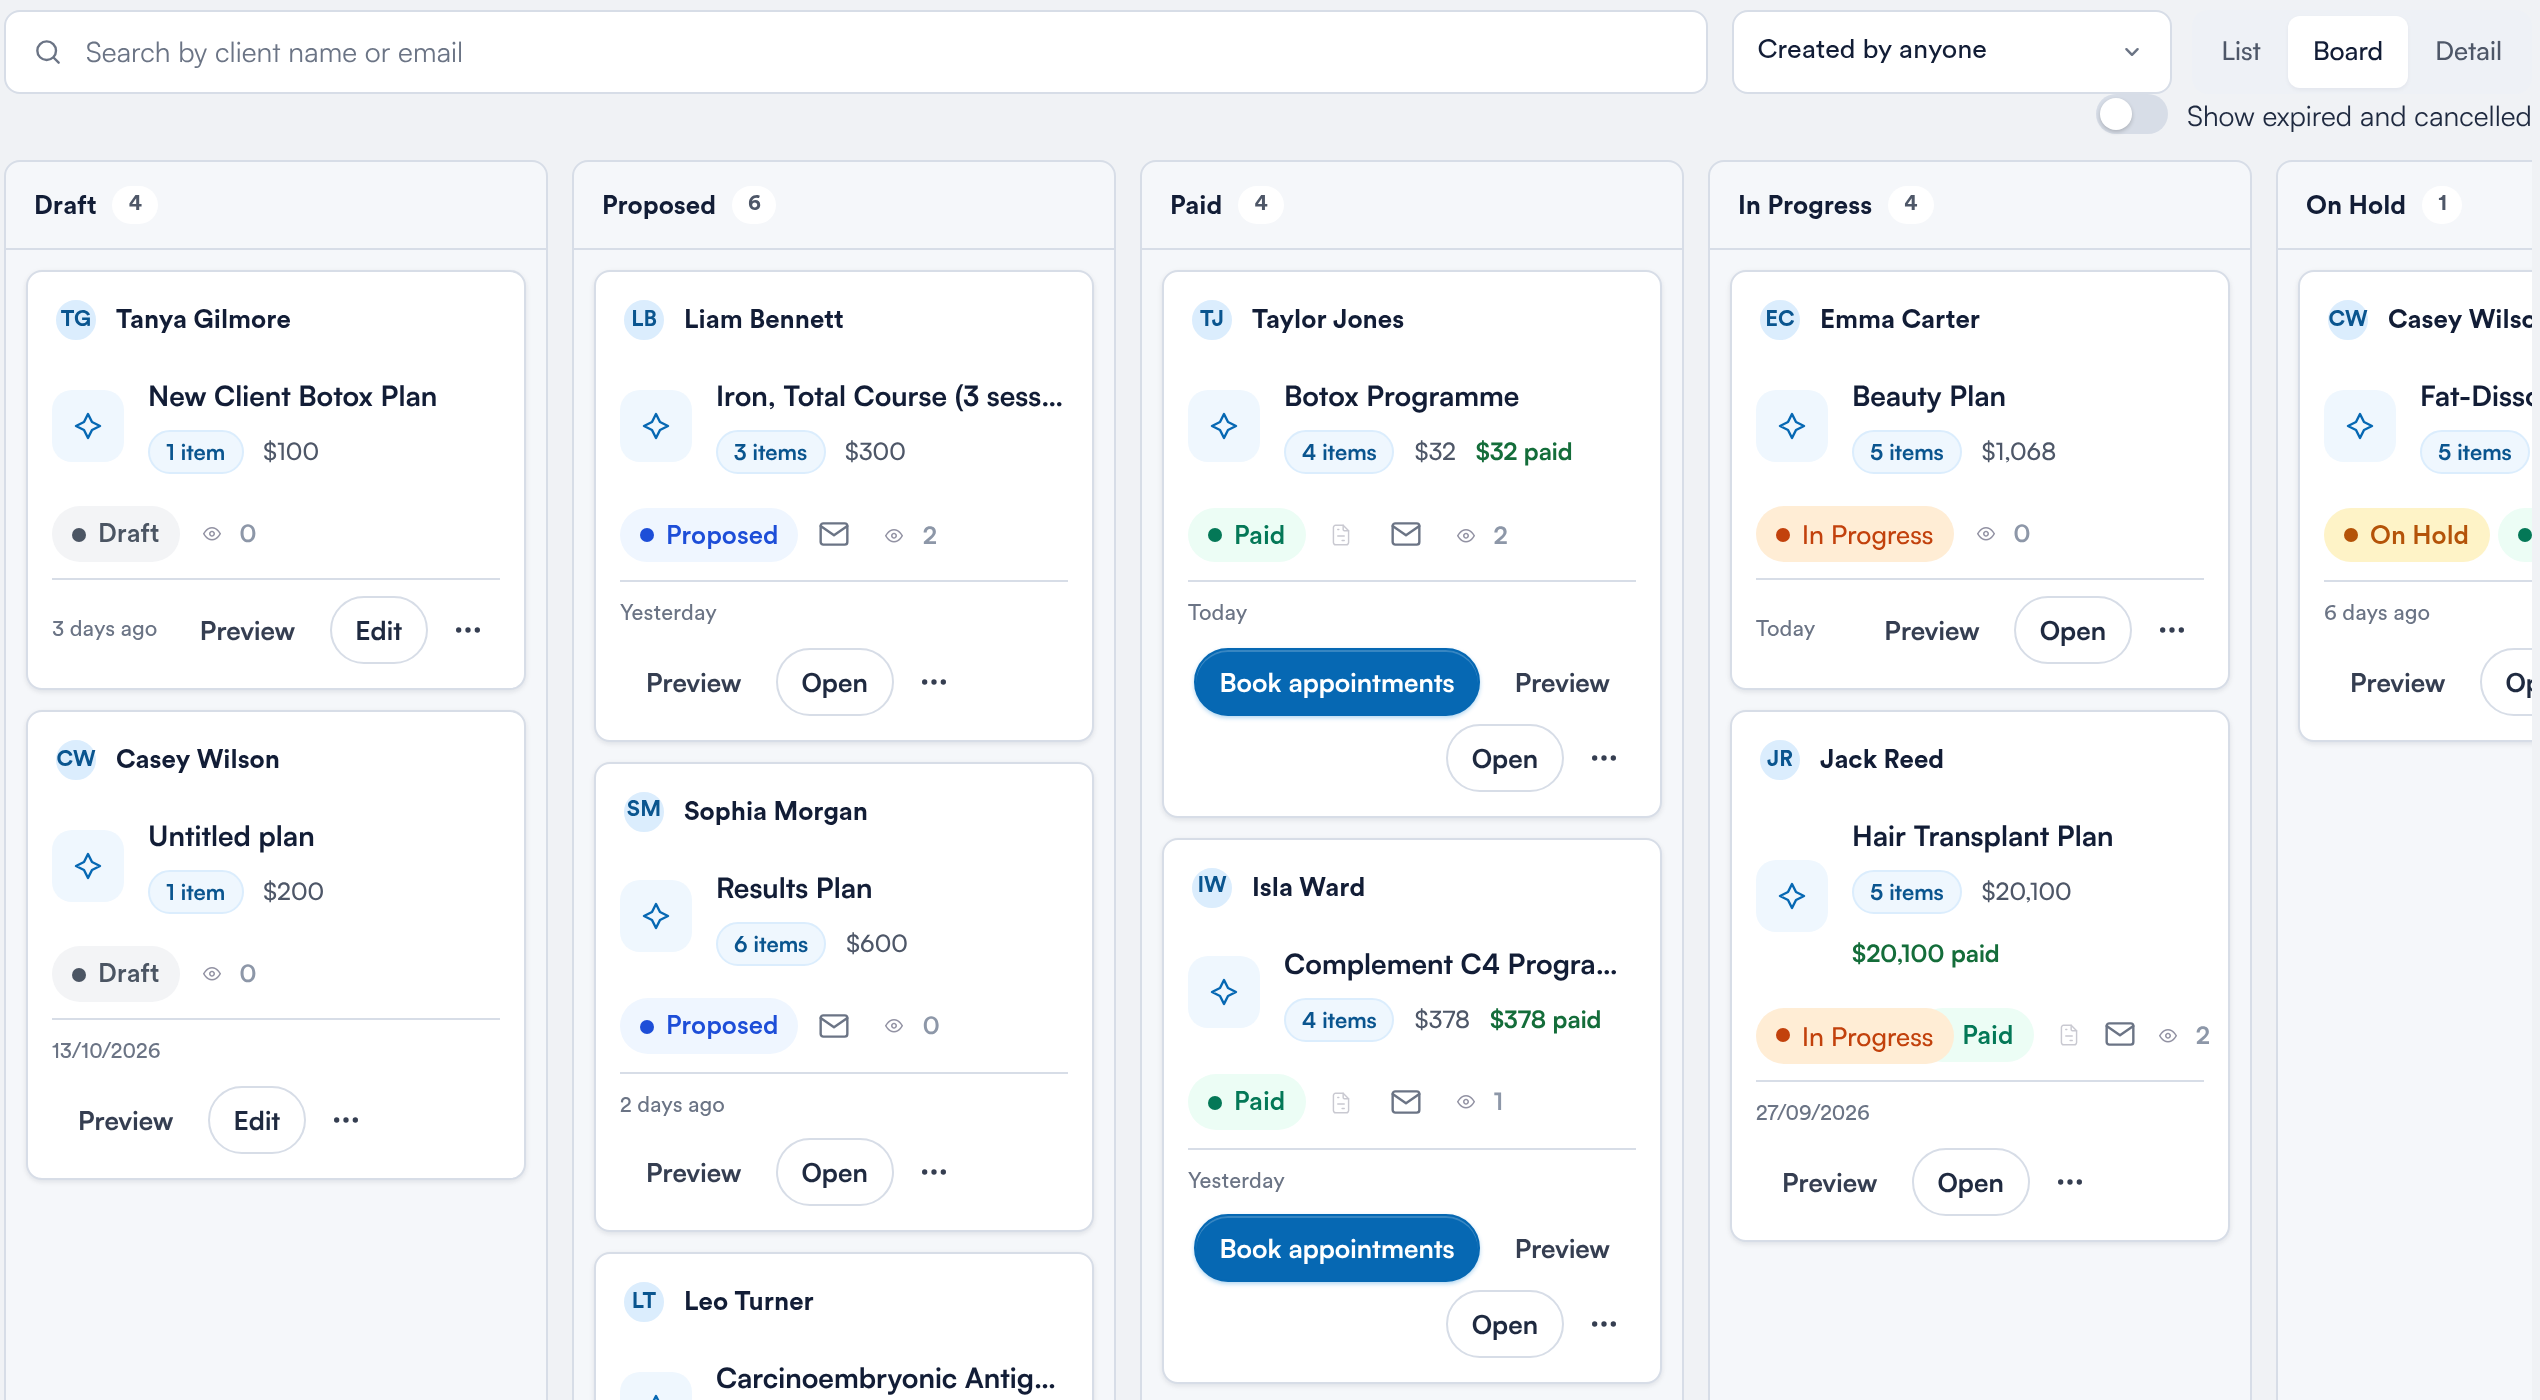Viewport: 2540px width, 1400px height.
Task: Click the sparkle plan icon on Tanya Gilmore's card
Action: point(88,426)
